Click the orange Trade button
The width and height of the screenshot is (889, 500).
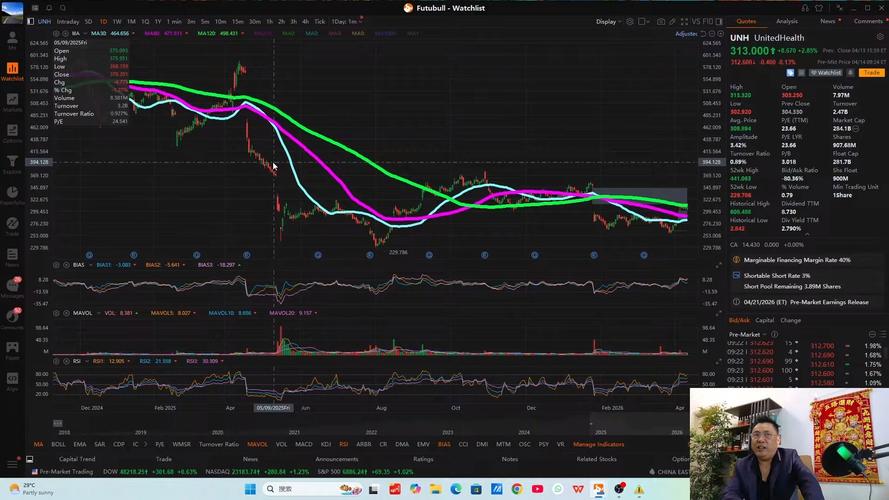click(871, 73)
